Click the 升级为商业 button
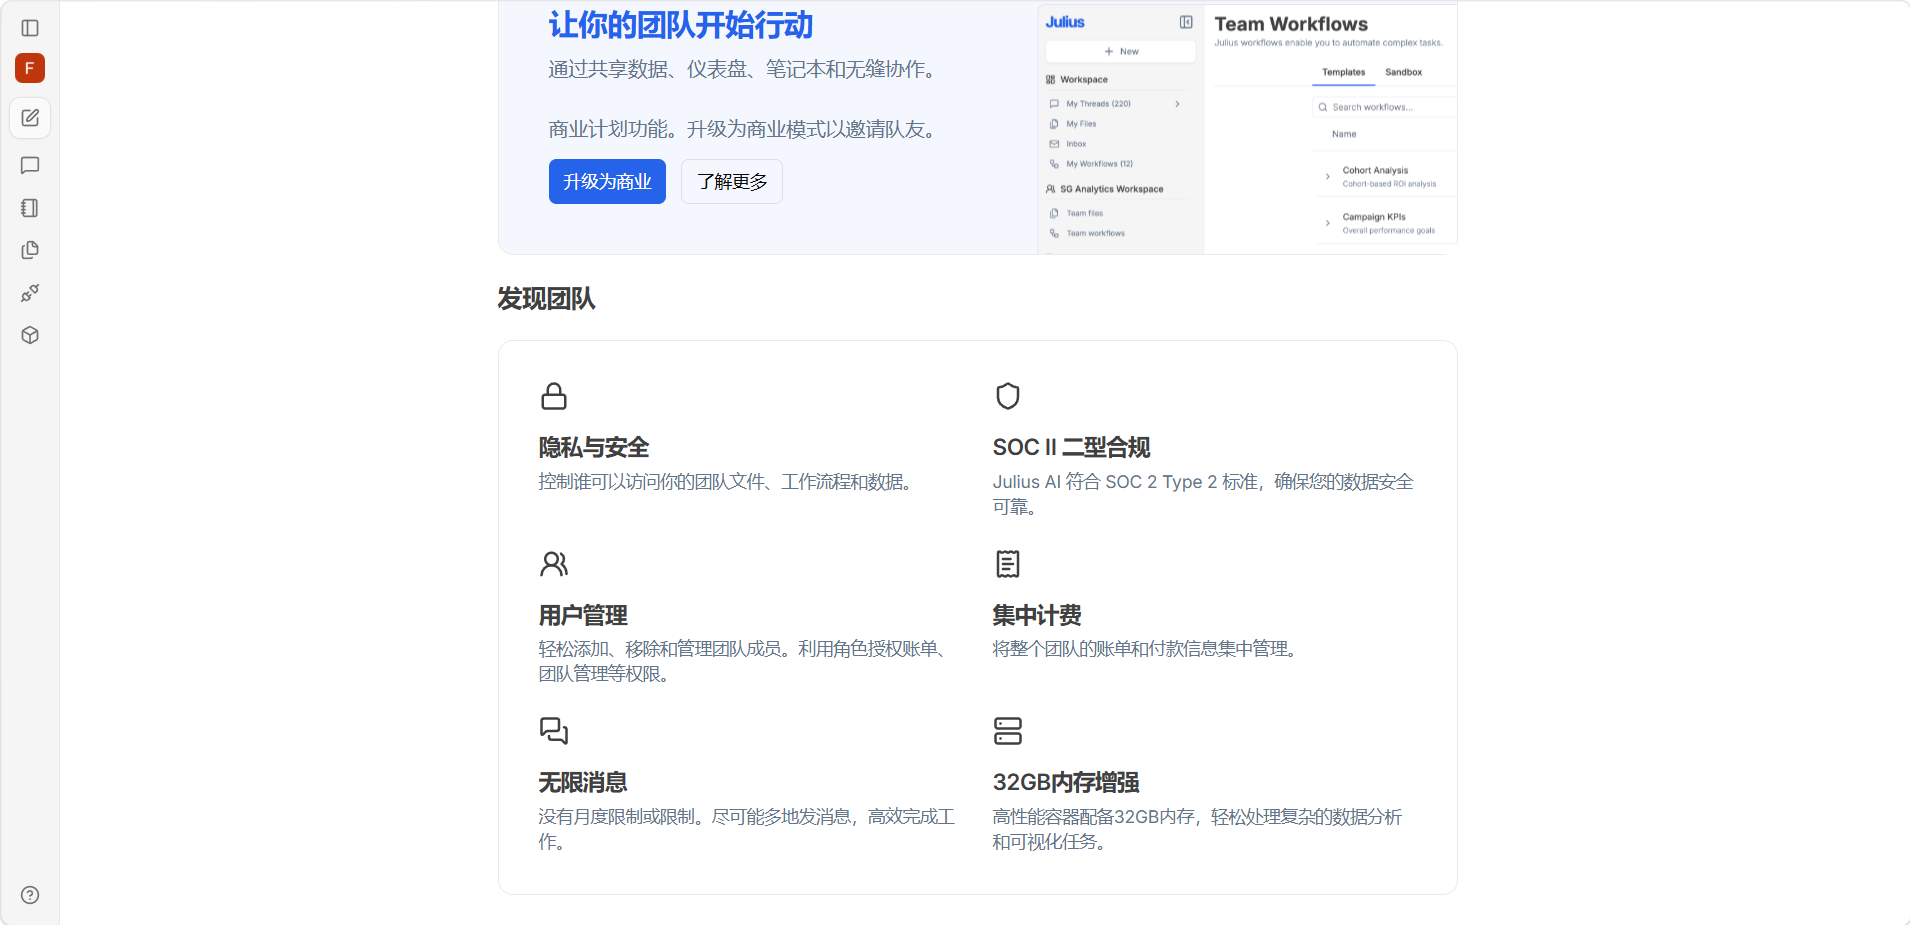 pos(607,181)
